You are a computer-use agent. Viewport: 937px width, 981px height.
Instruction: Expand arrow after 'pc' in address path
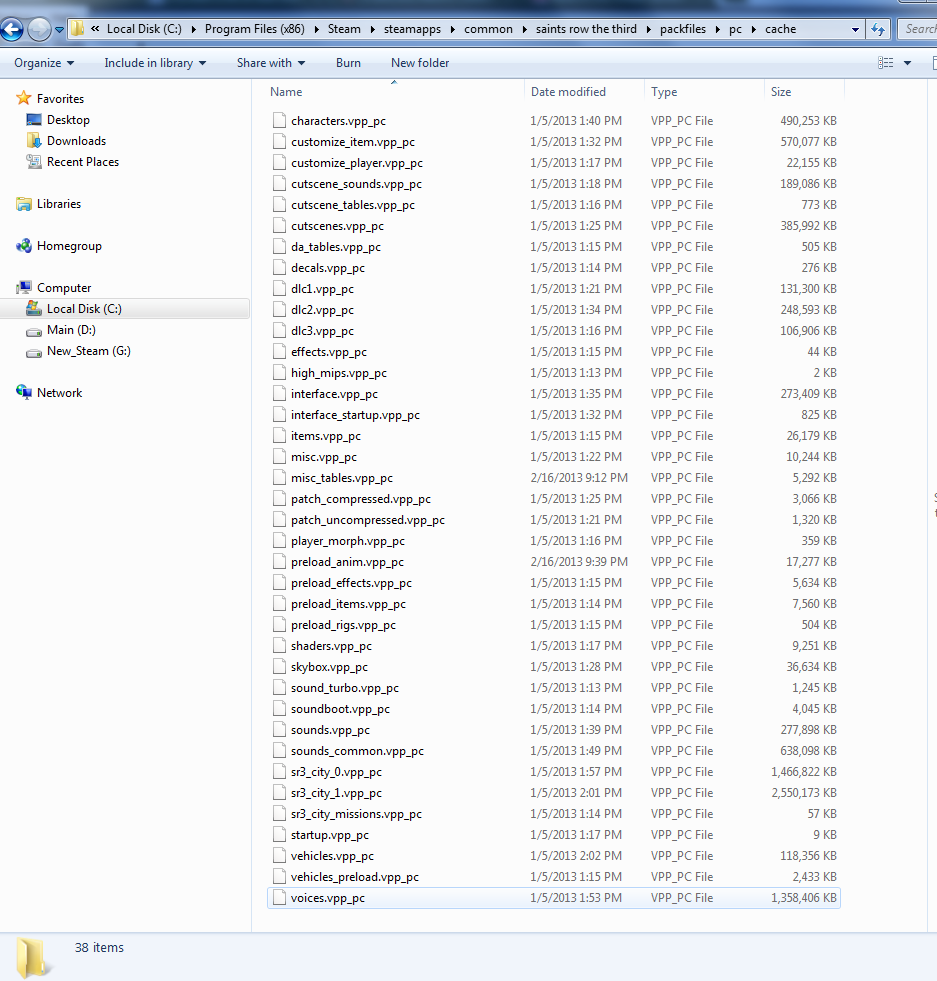pos(753,29)
